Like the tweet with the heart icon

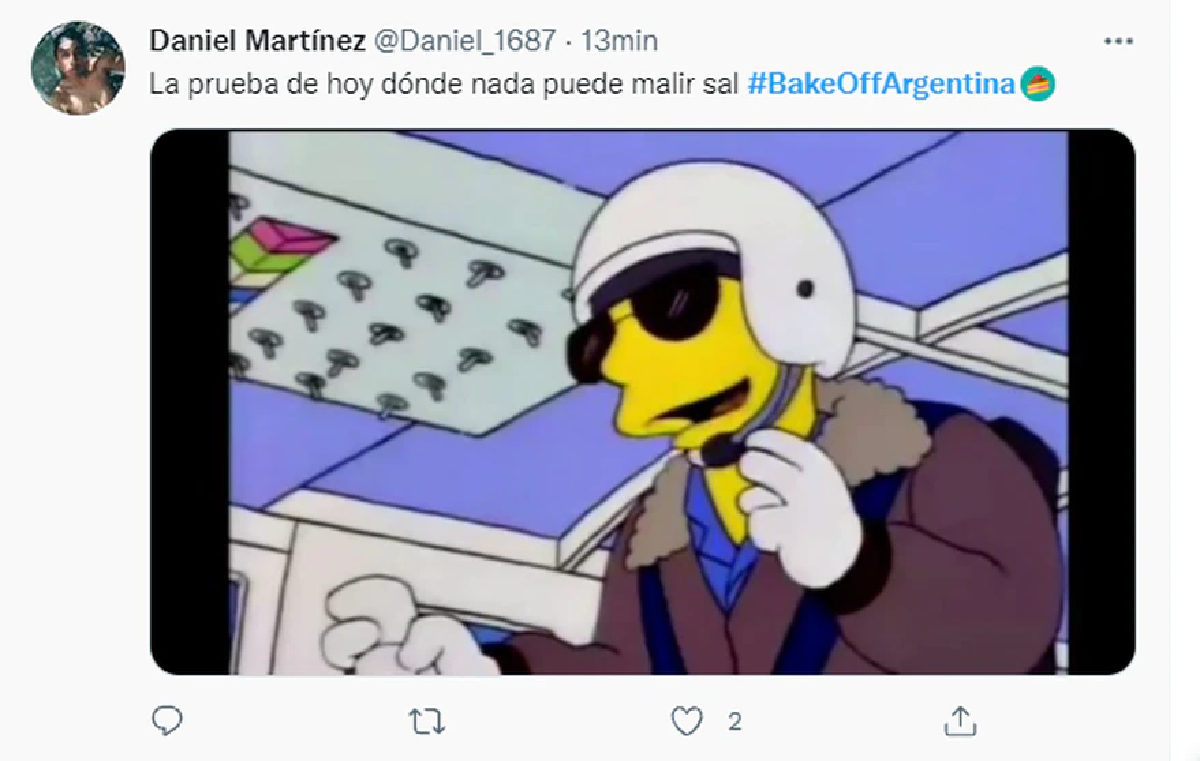[x=686, y=721]
